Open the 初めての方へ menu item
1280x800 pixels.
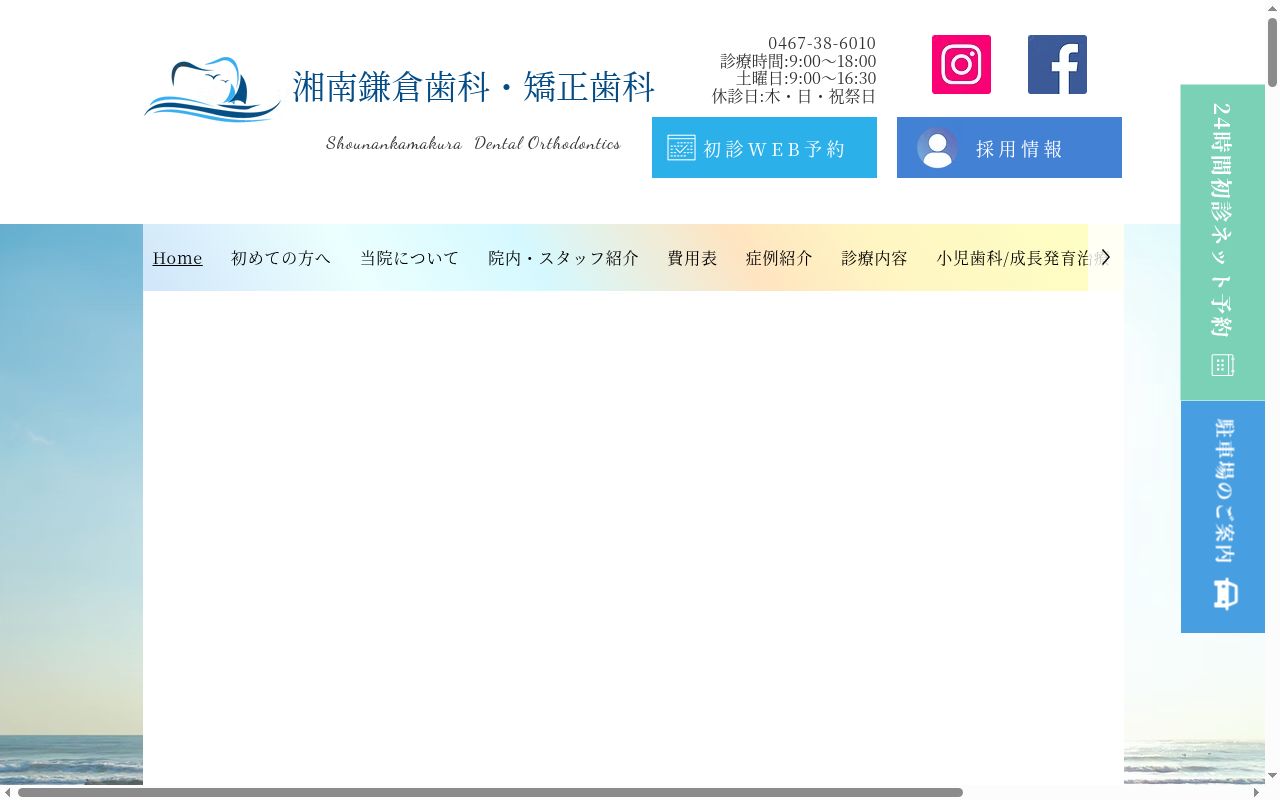coord(281,258)
